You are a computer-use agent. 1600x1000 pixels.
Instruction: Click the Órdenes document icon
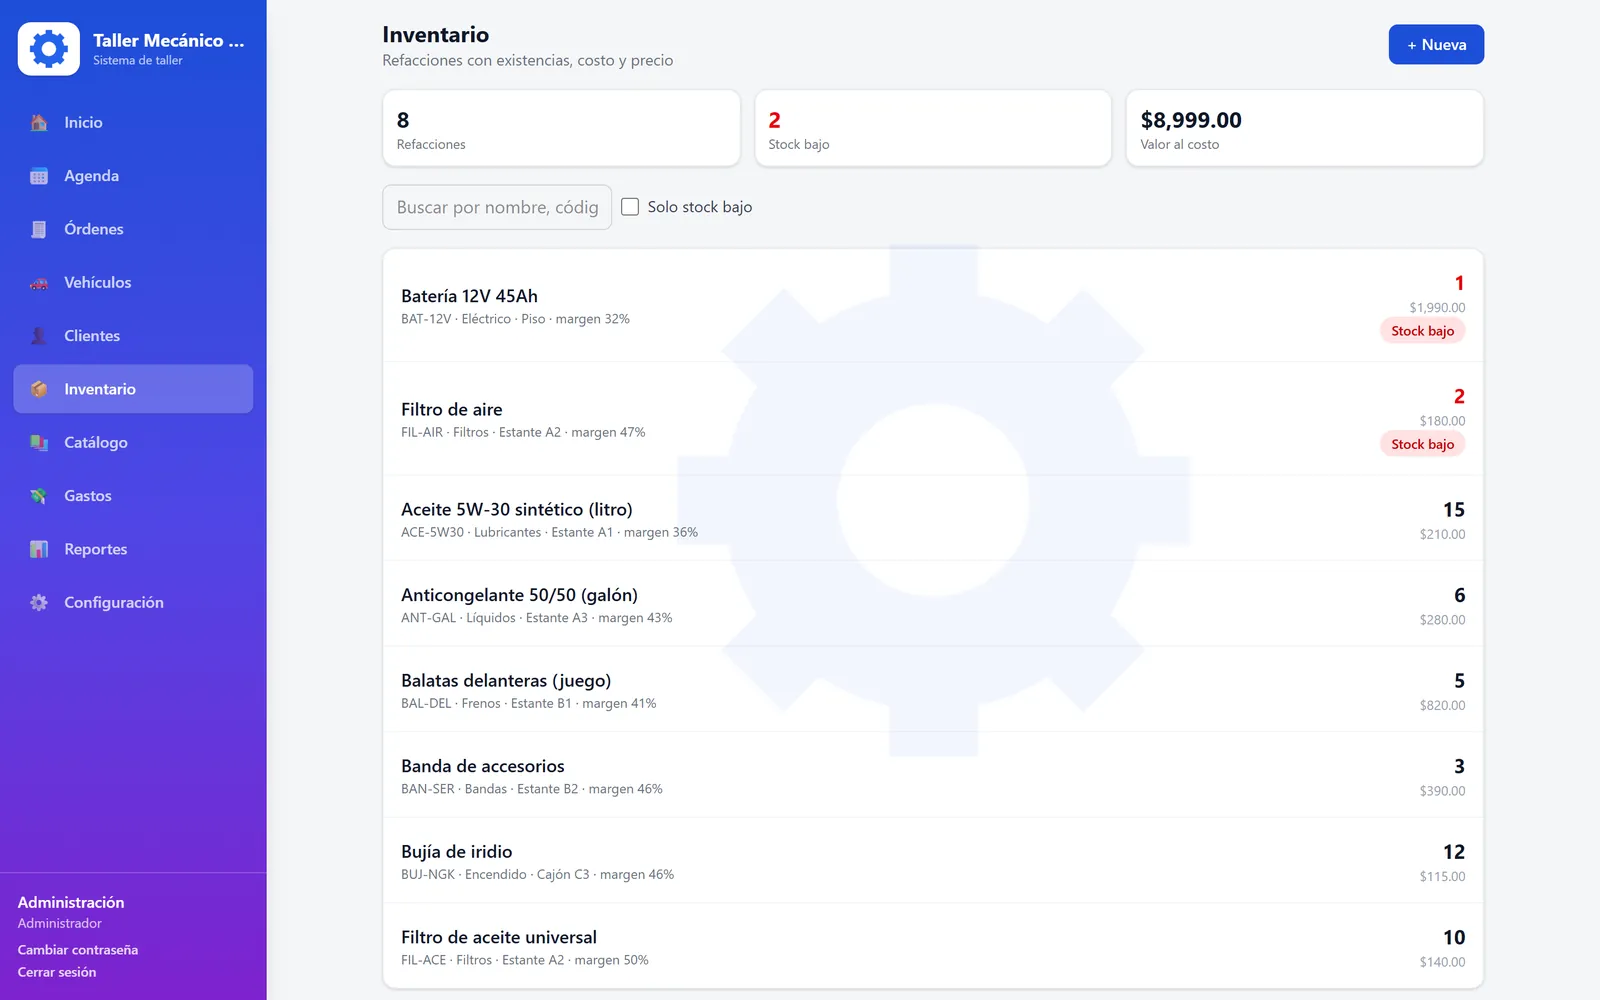click(39, 229)
